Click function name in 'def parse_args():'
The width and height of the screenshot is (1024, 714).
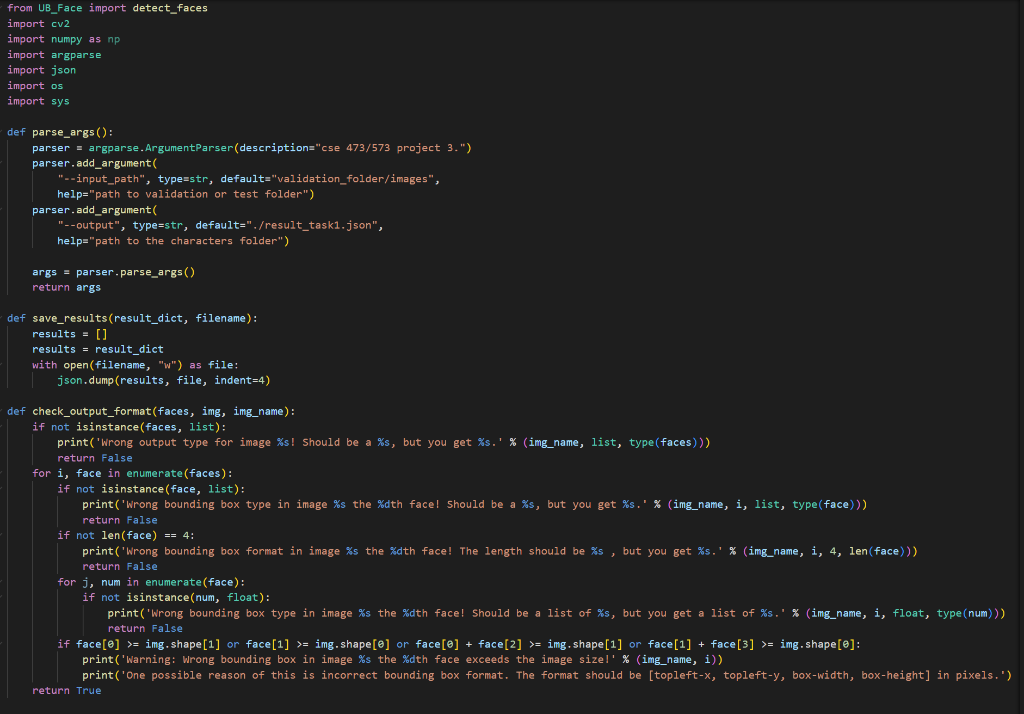tap(63, 132)
